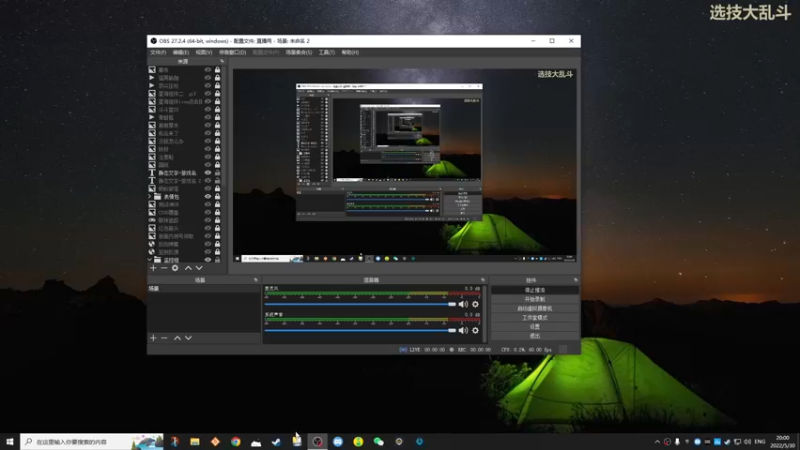800x450 pixels.
Task: Toggle visibility of 监控组 group
Action: [x=208, y=260]
